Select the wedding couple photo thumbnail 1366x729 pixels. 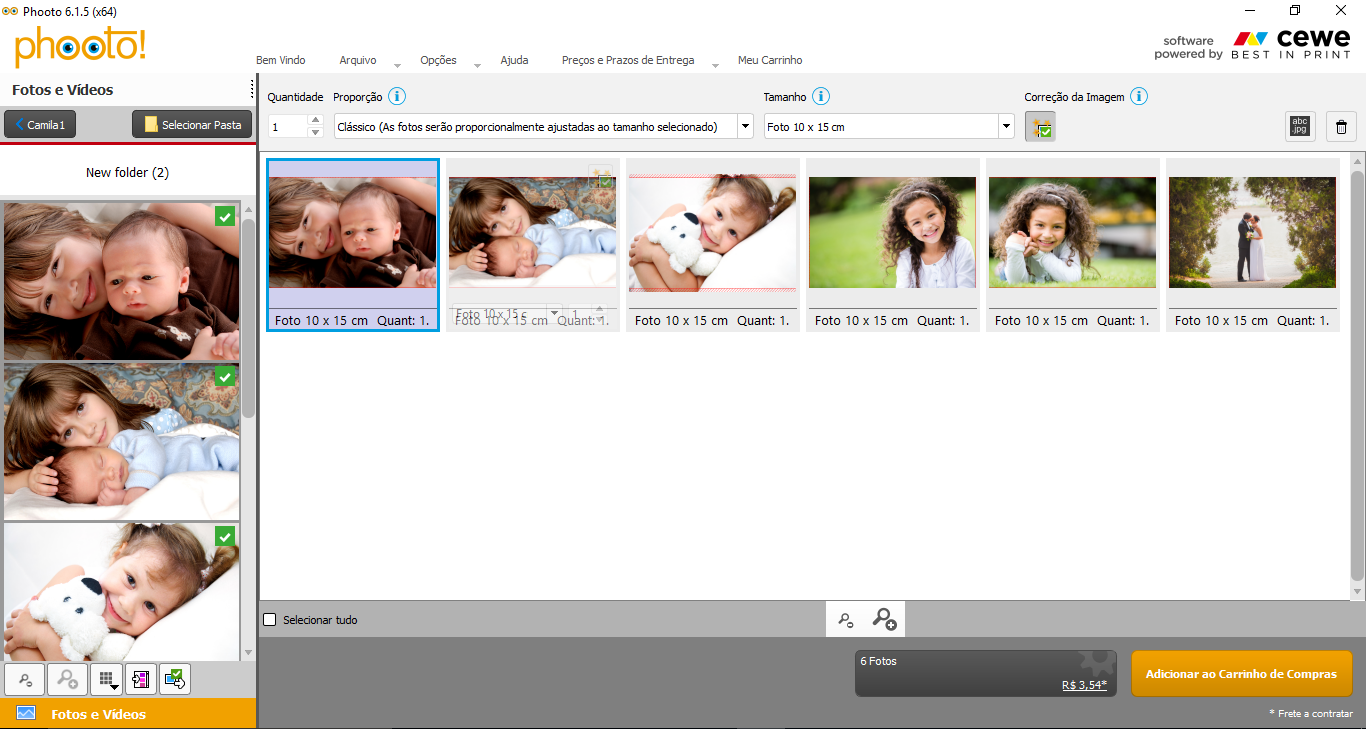pyautogui.click(x=1252, y=232)
